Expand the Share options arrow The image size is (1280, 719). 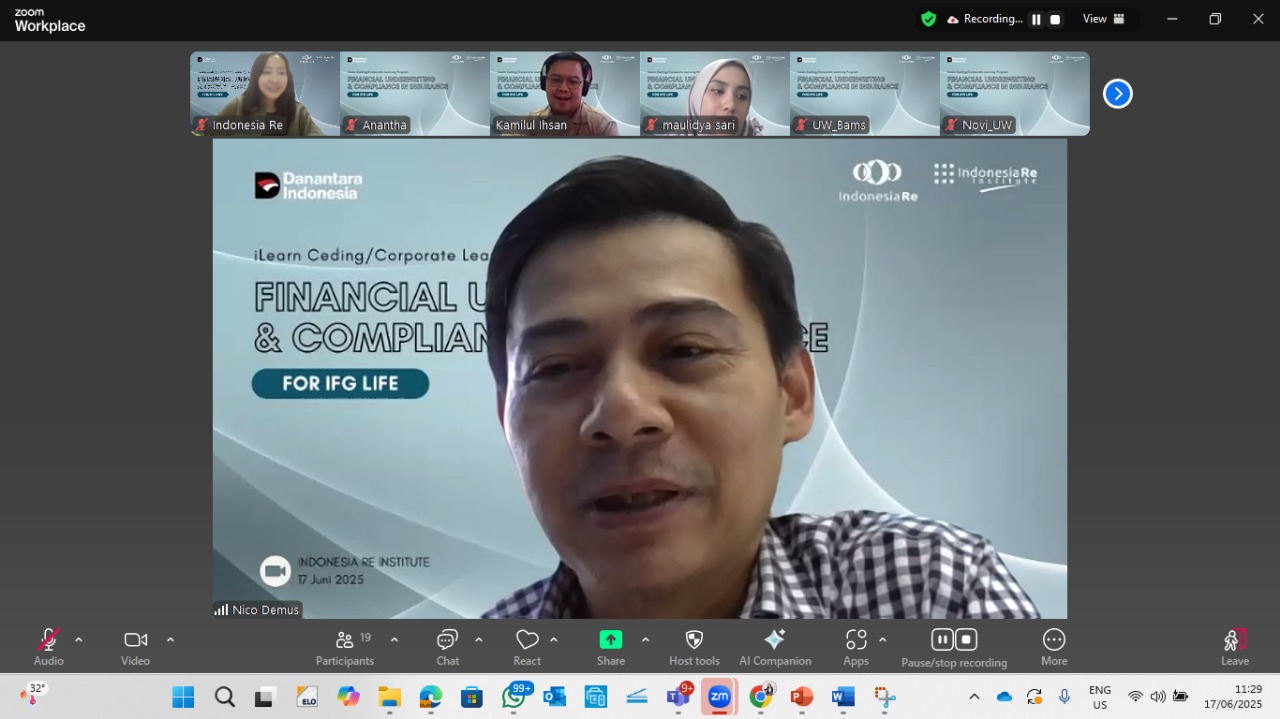click(645, 640)
